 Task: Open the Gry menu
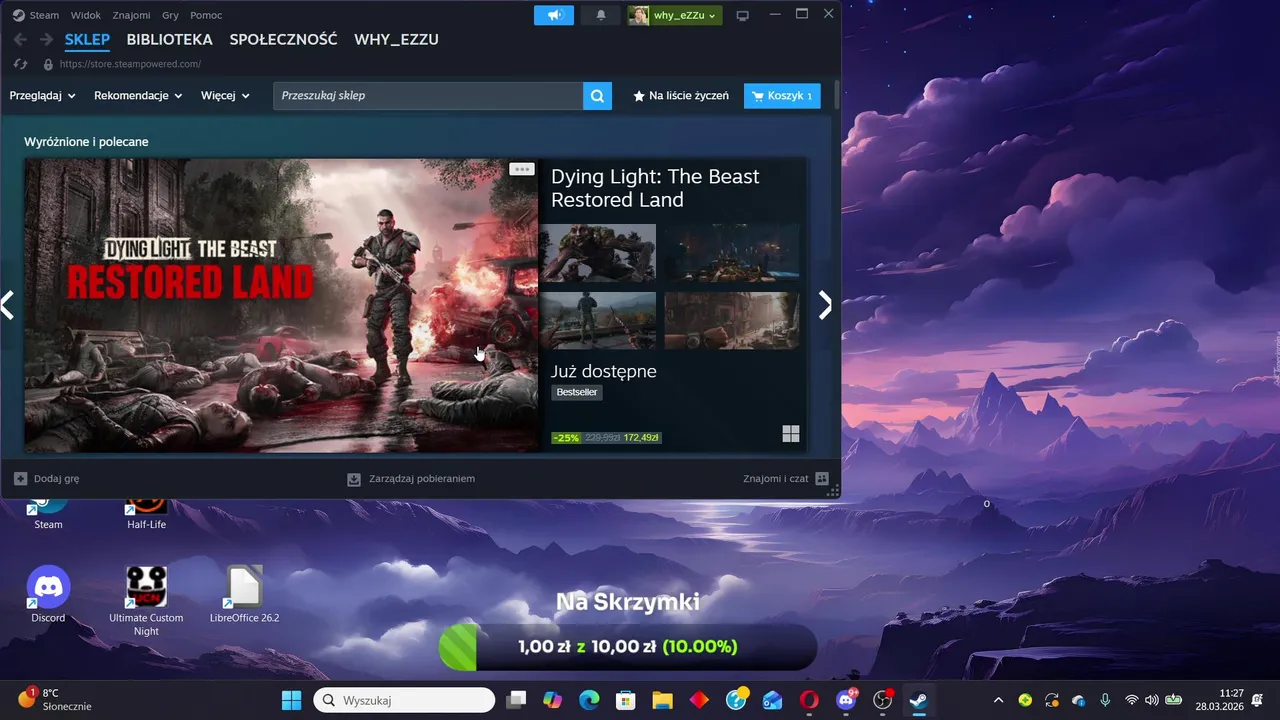[x=170, y=15]
